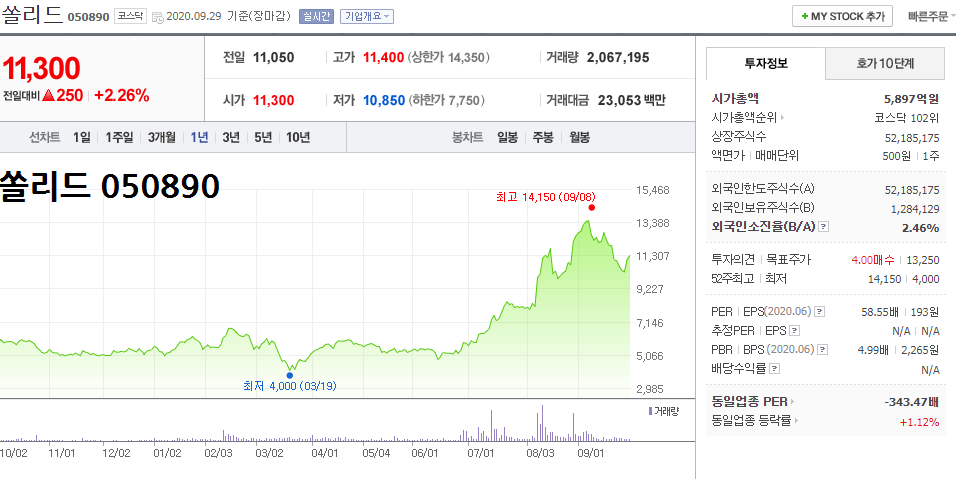Switch to 일봉 candlestick chart
The image size is (956, 479).
click(x=507, y=137)
